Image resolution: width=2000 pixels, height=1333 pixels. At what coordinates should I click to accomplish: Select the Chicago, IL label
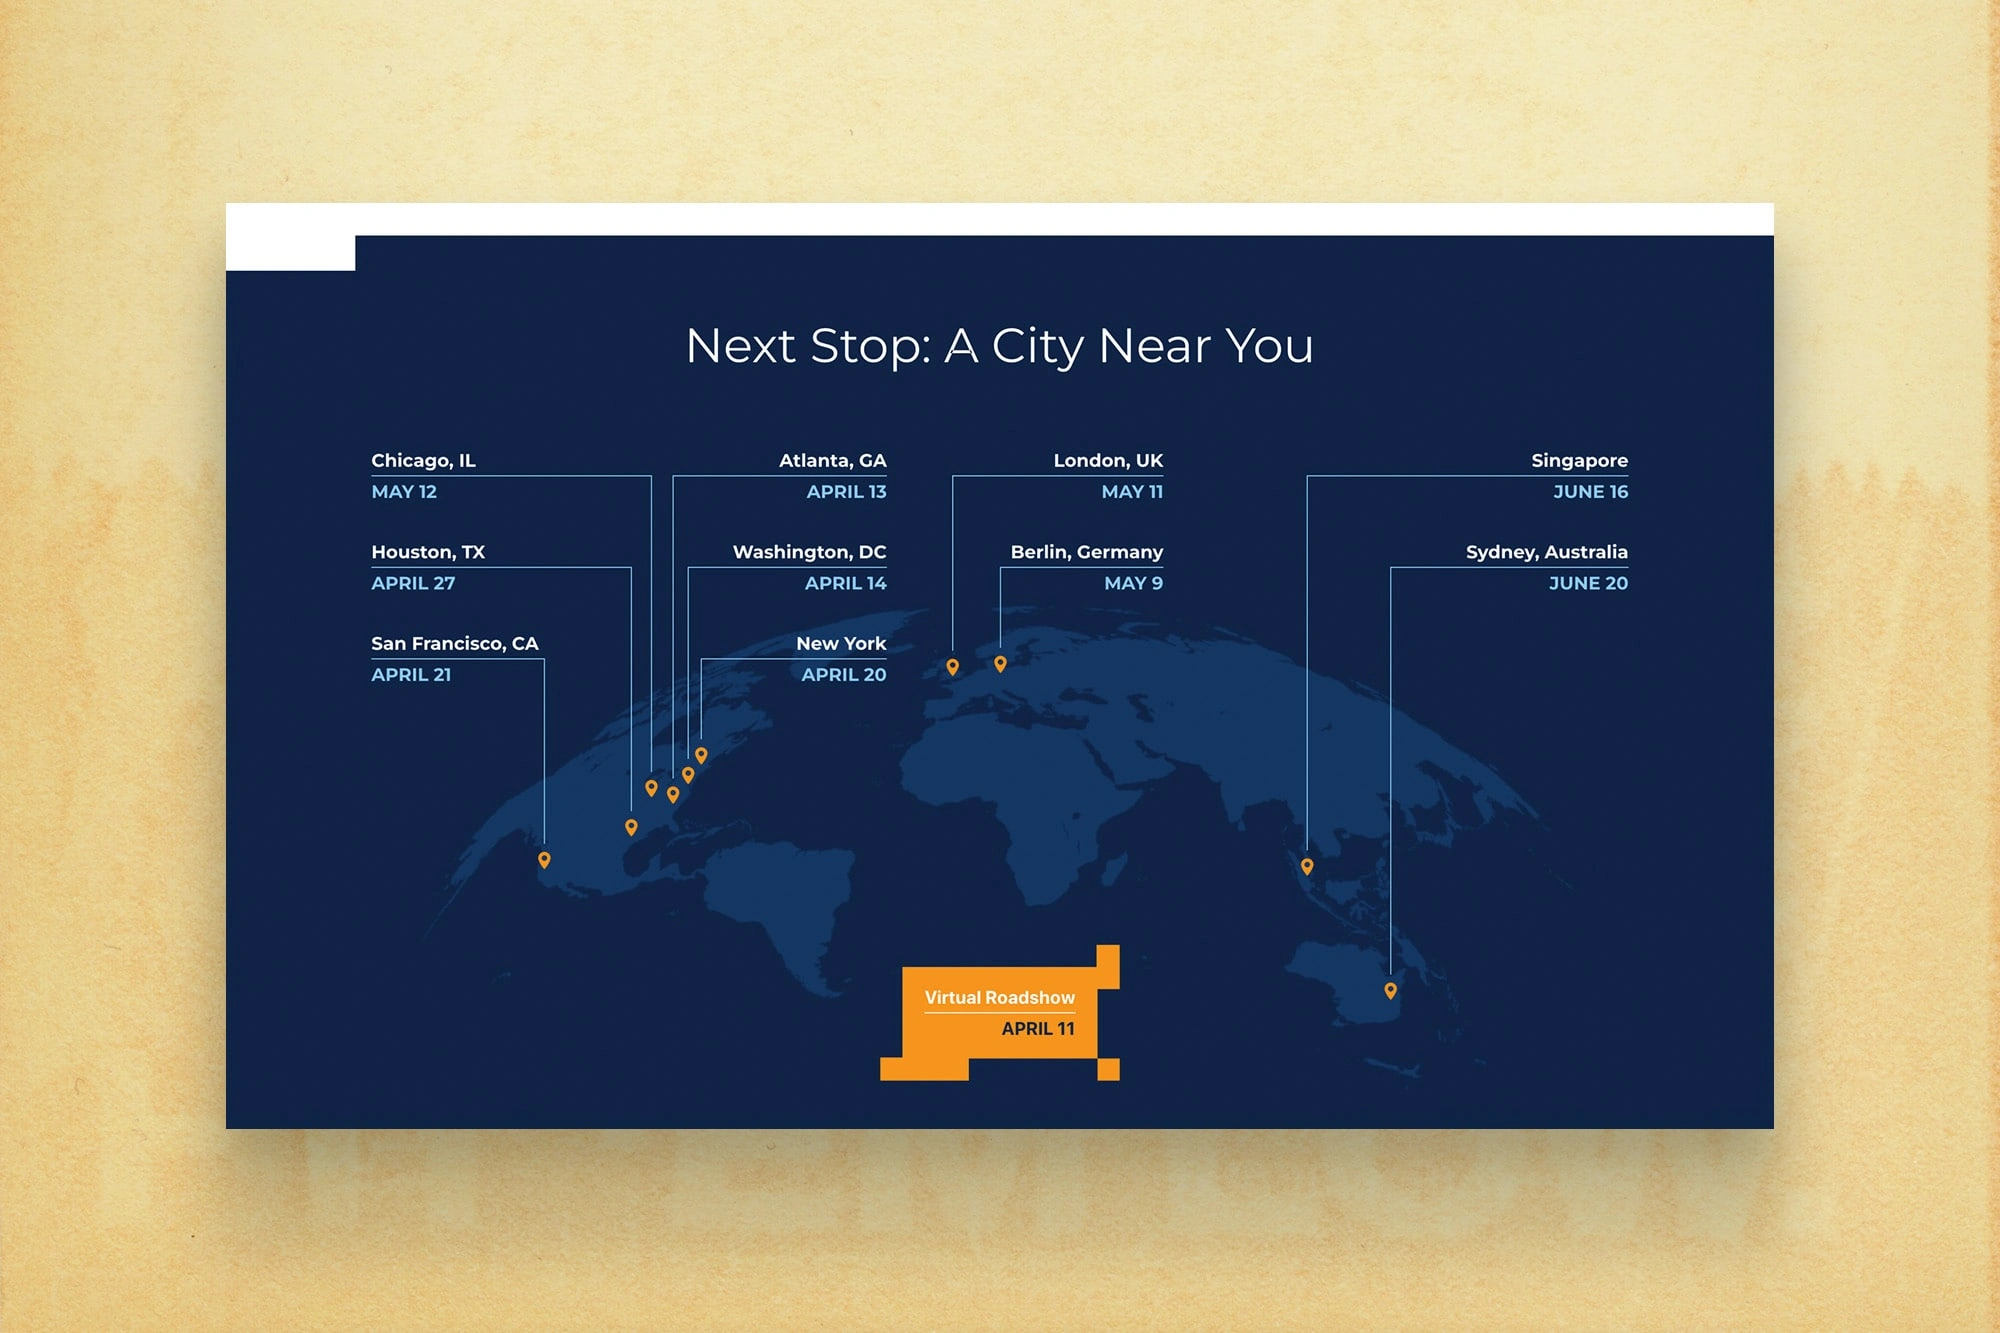coord(423,461)
